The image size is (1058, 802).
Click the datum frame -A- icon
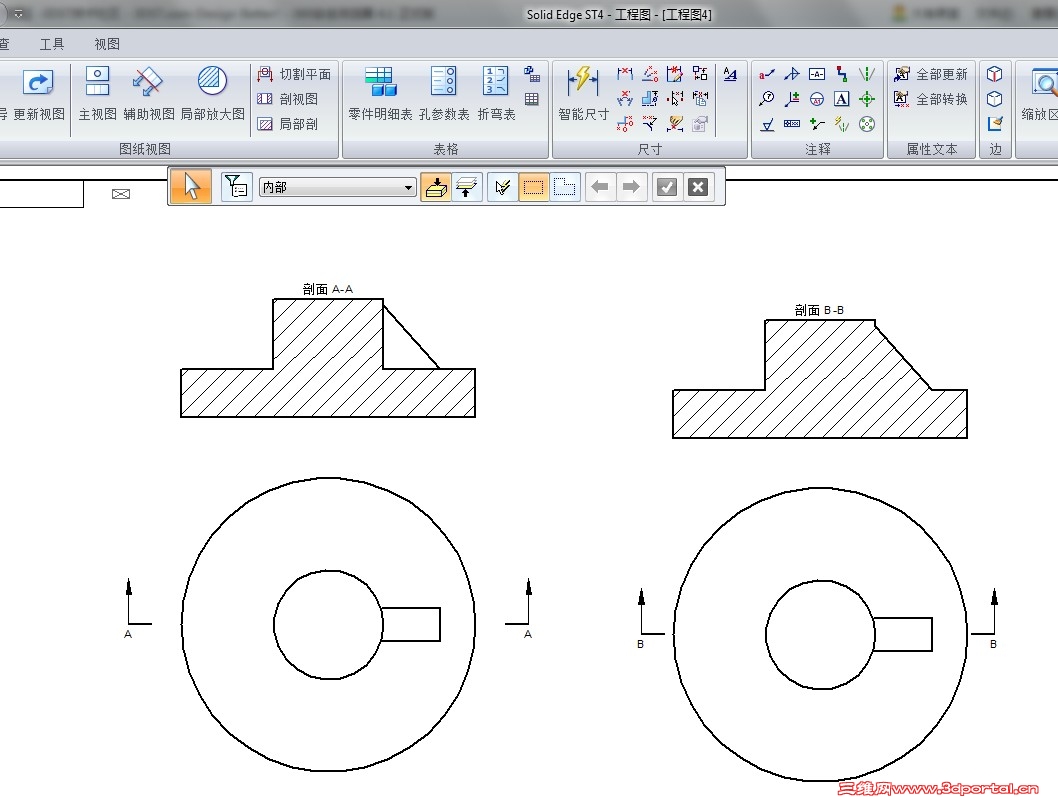(x=816, y=74)
